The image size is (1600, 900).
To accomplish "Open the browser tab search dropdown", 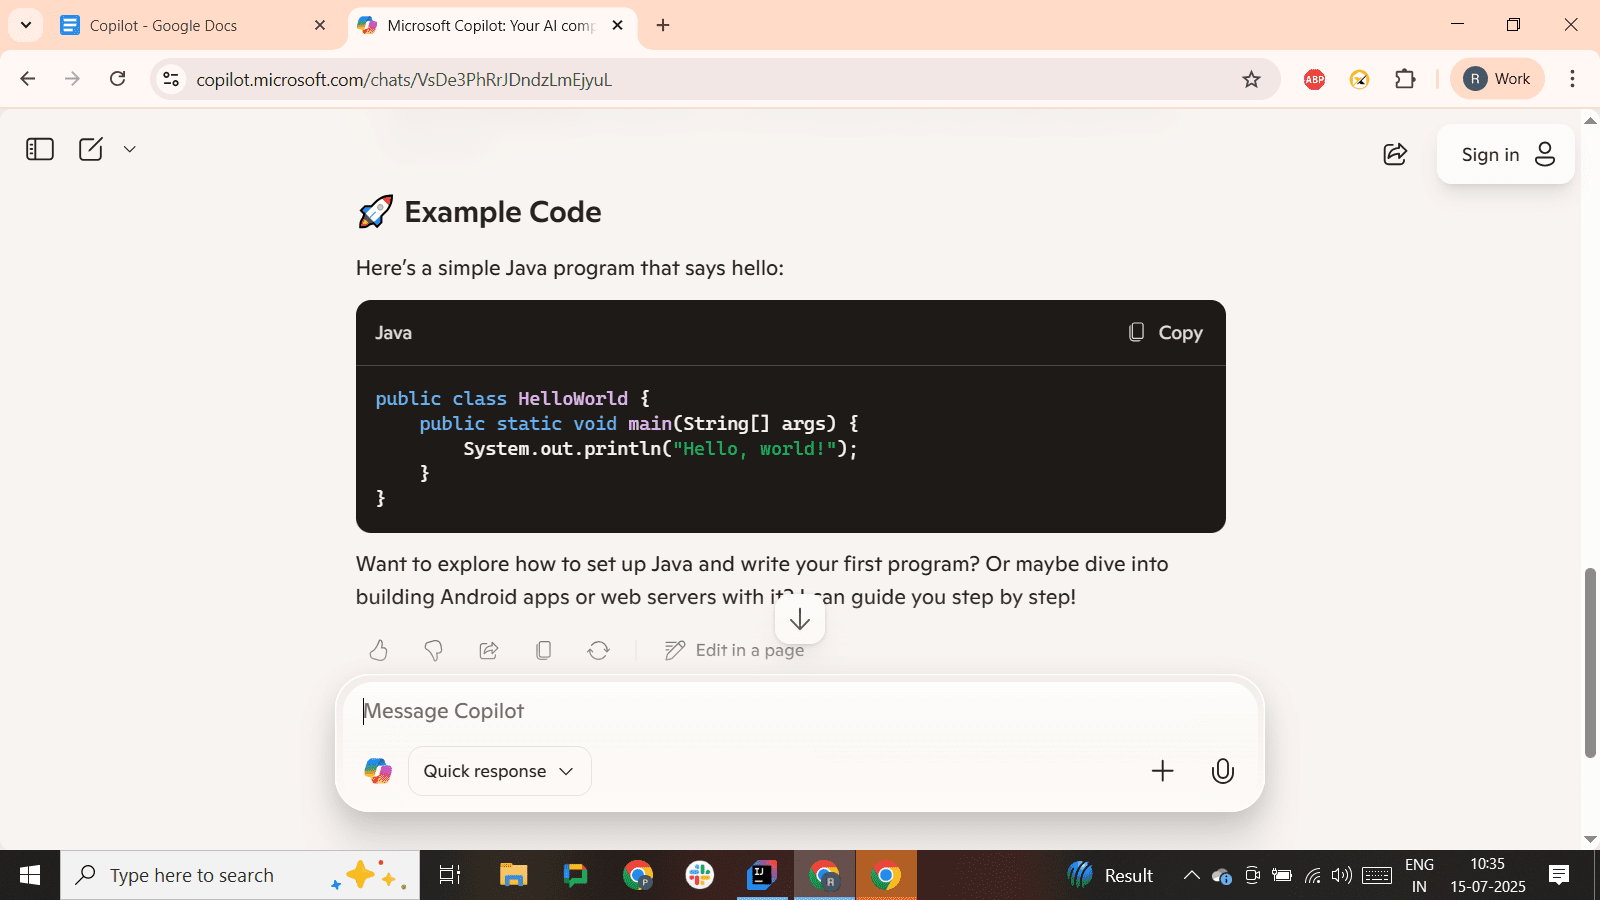I will click(25, 25).
